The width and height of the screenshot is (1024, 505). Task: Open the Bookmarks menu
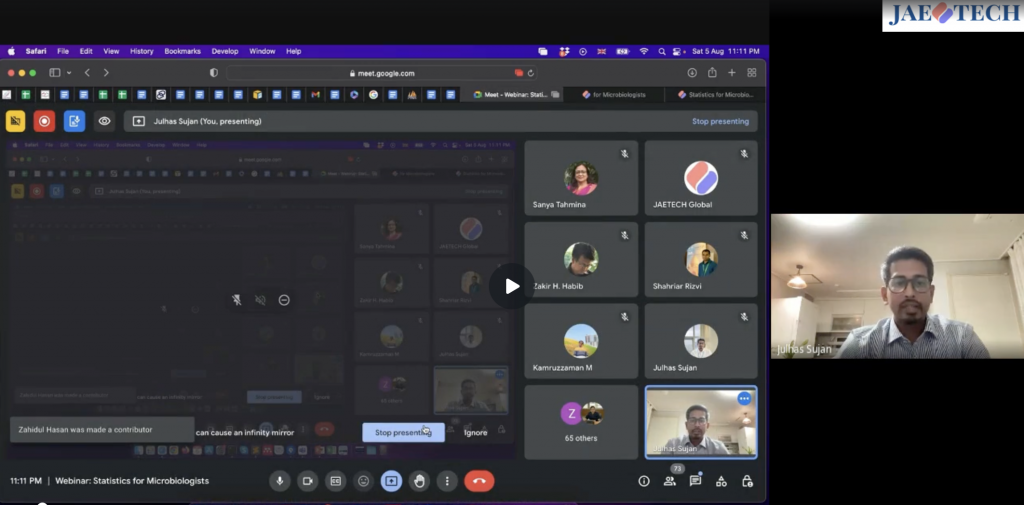183,51
